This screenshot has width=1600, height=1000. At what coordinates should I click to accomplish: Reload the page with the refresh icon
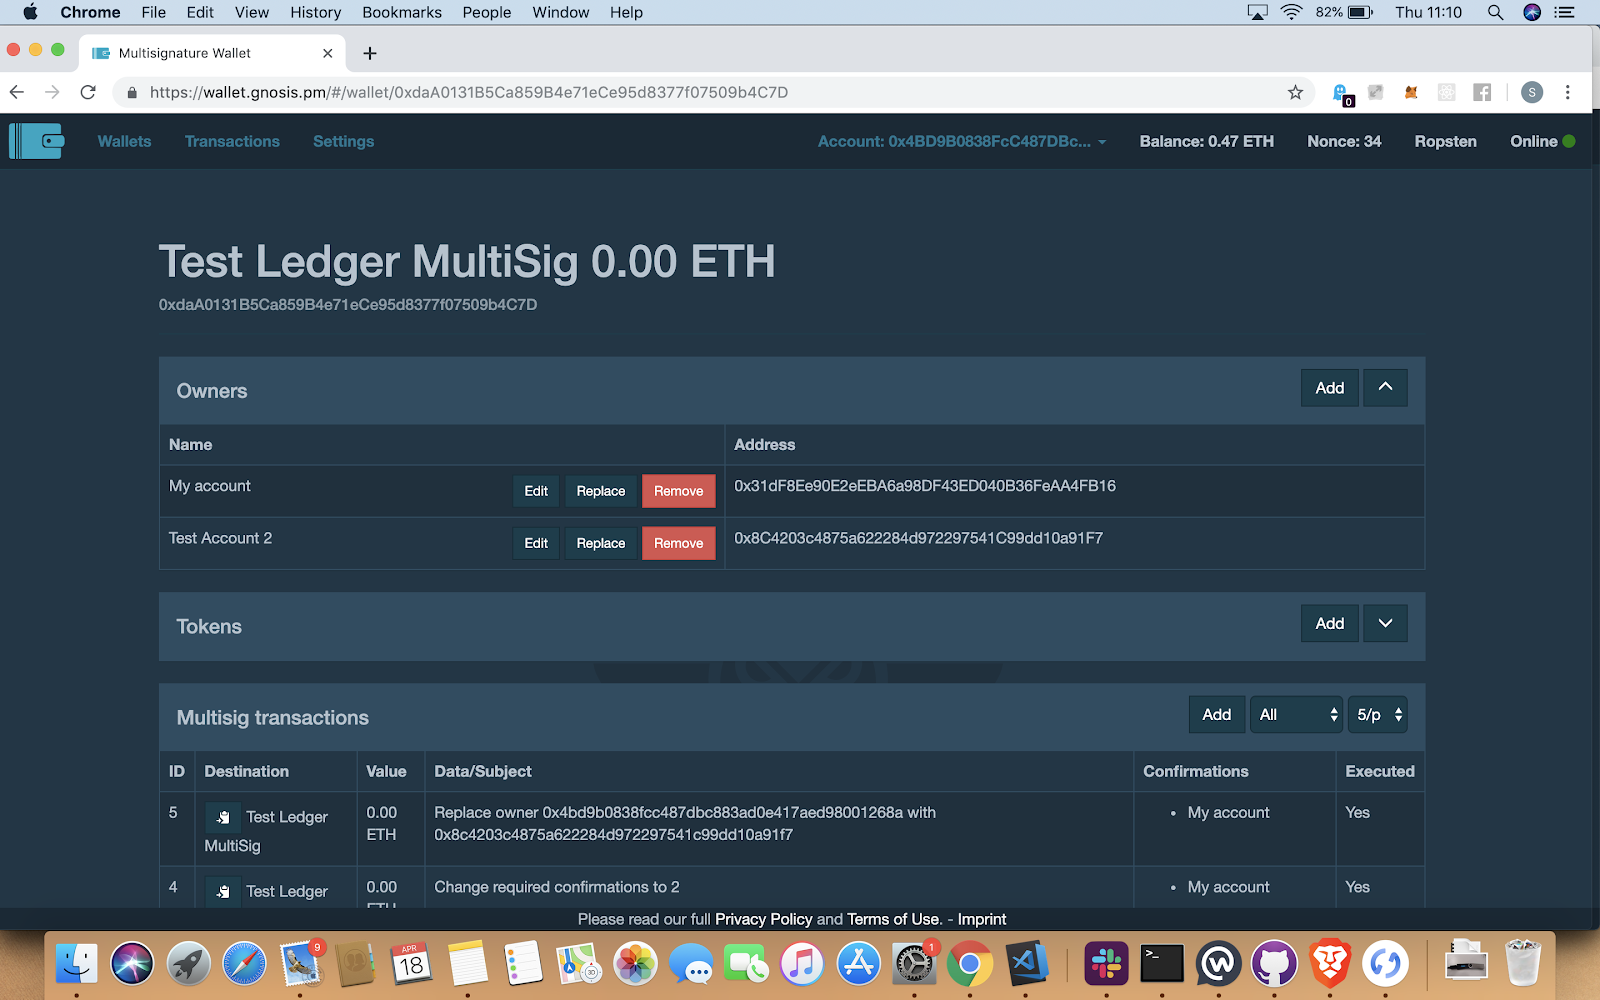tap(88, 92)
